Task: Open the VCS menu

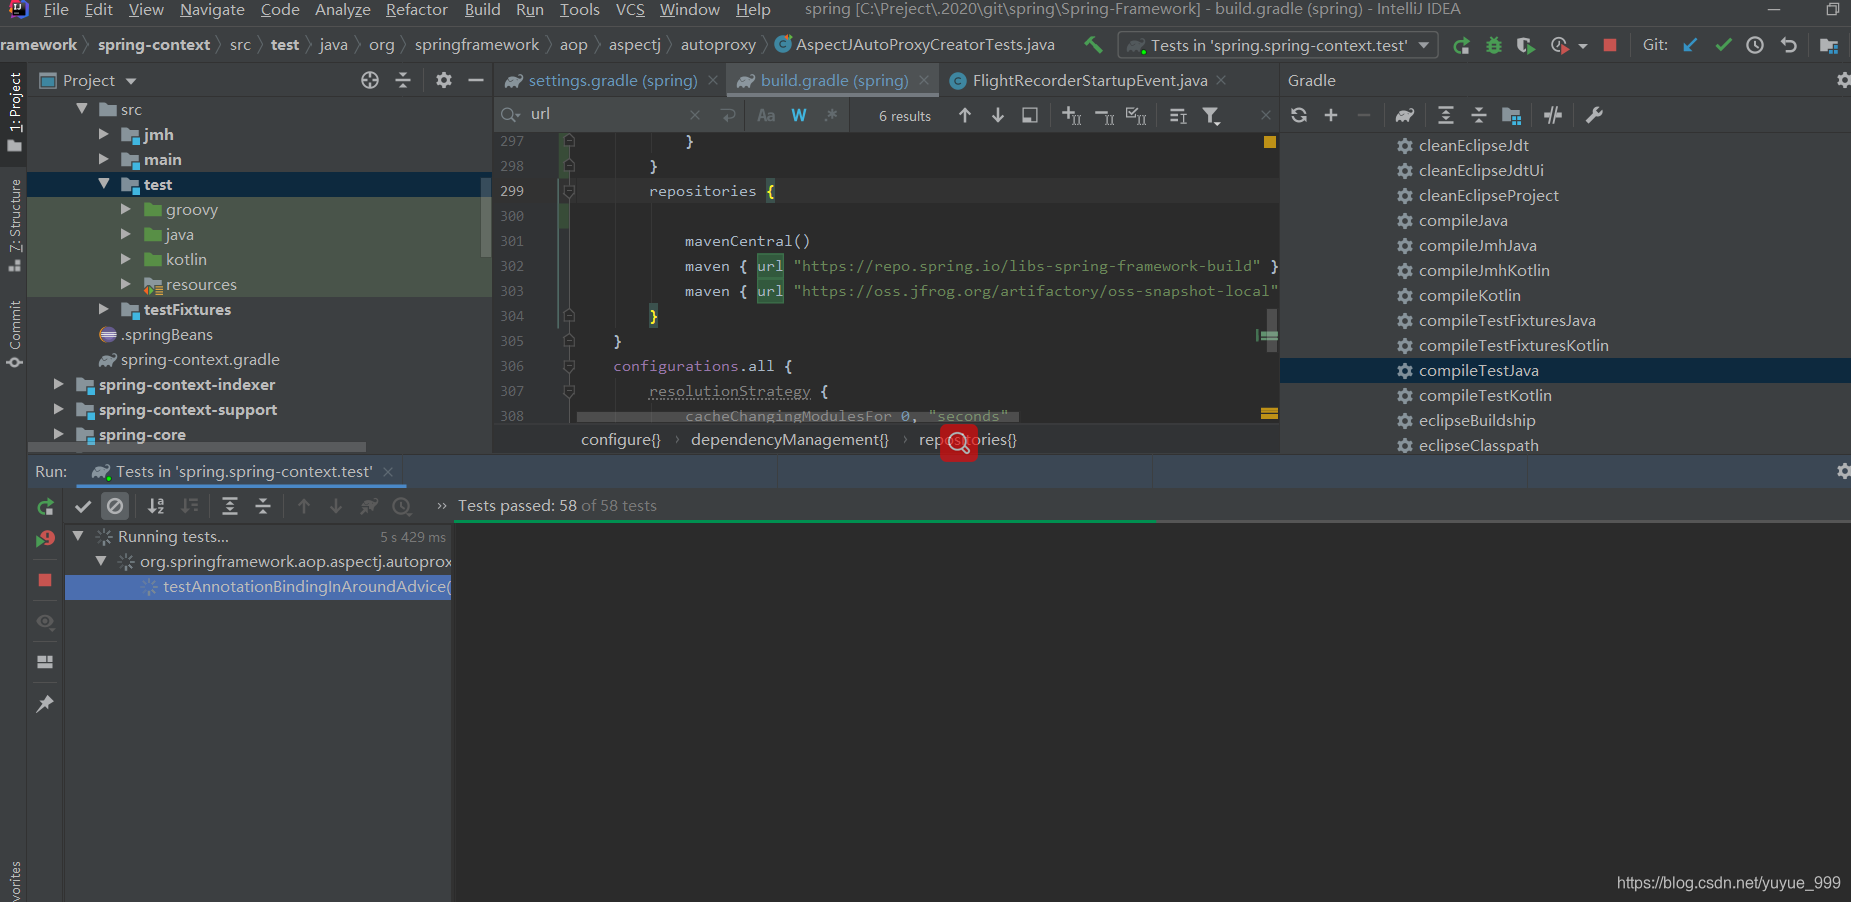Action: tap(630, 10)
